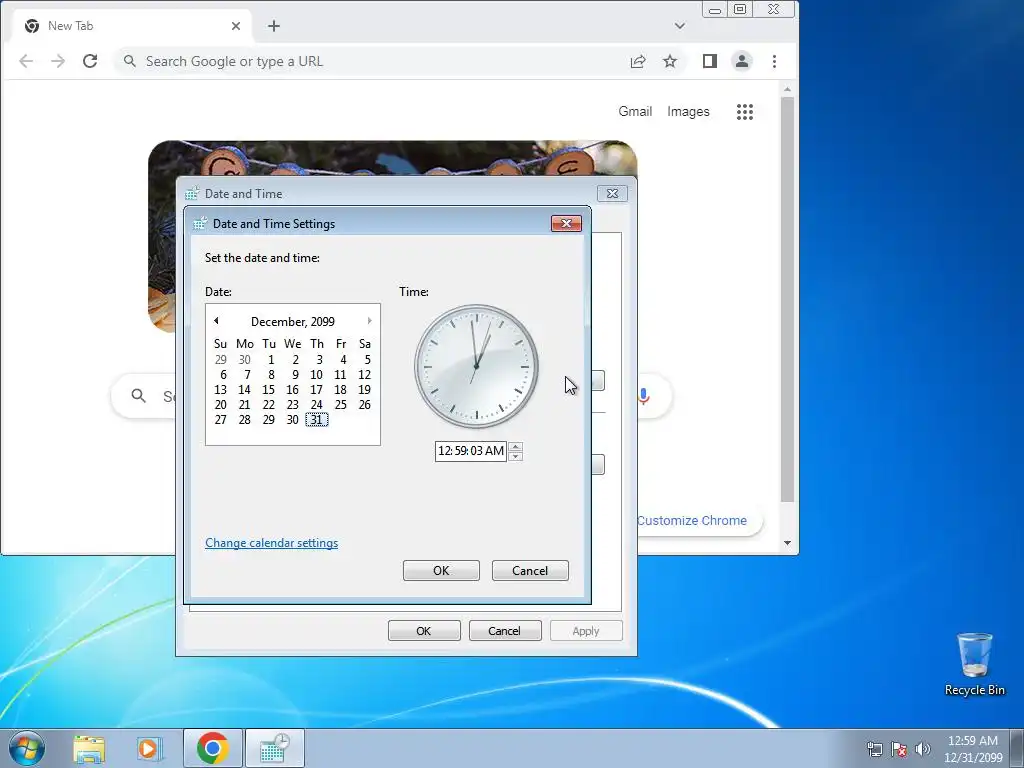Click OK in Date and Time window
The image size is (1024, 768).
coord(424,631)
